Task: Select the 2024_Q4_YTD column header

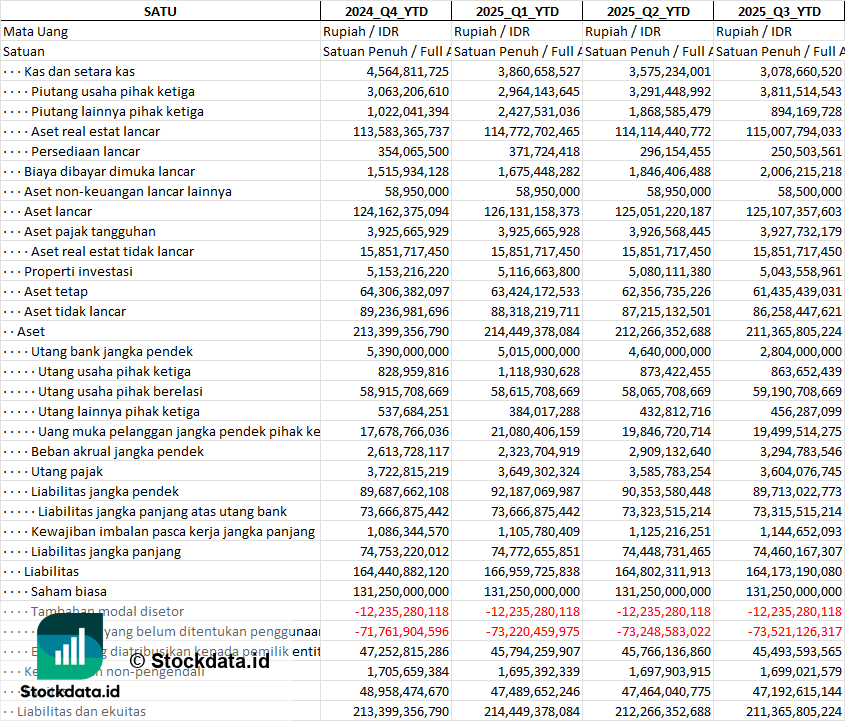Action: 385,11
